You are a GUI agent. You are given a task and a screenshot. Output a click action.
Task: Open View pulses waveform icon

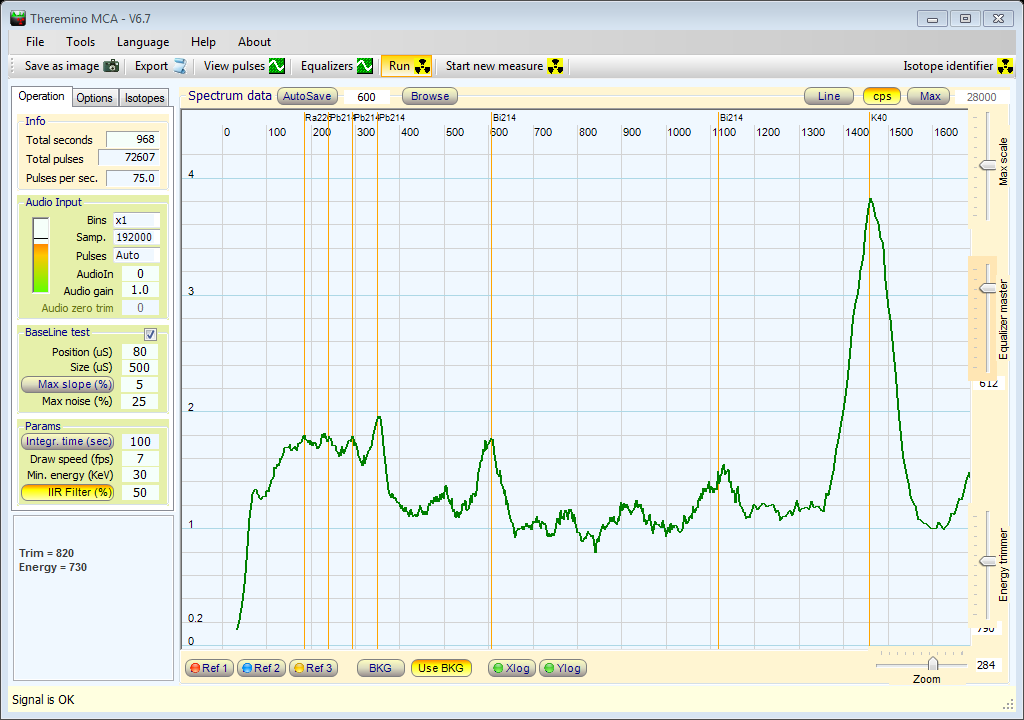click(x=277, y=66)
